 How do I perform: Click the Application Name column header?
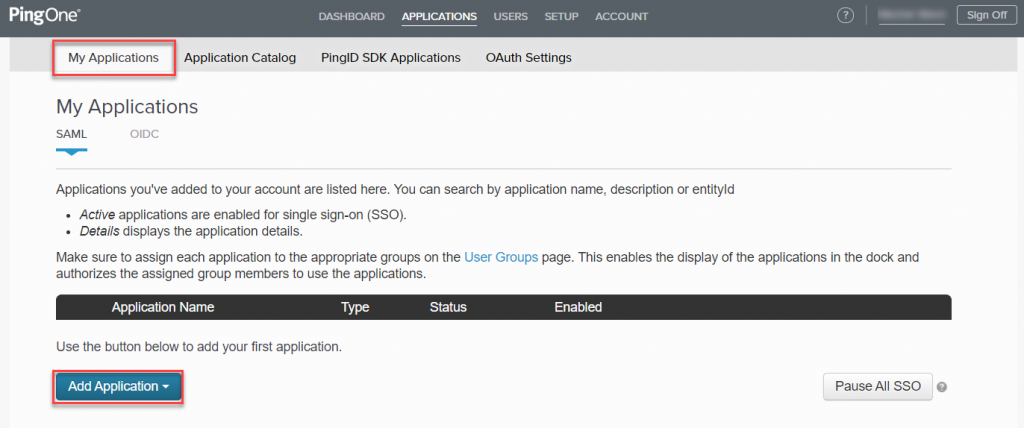[163, 307]
